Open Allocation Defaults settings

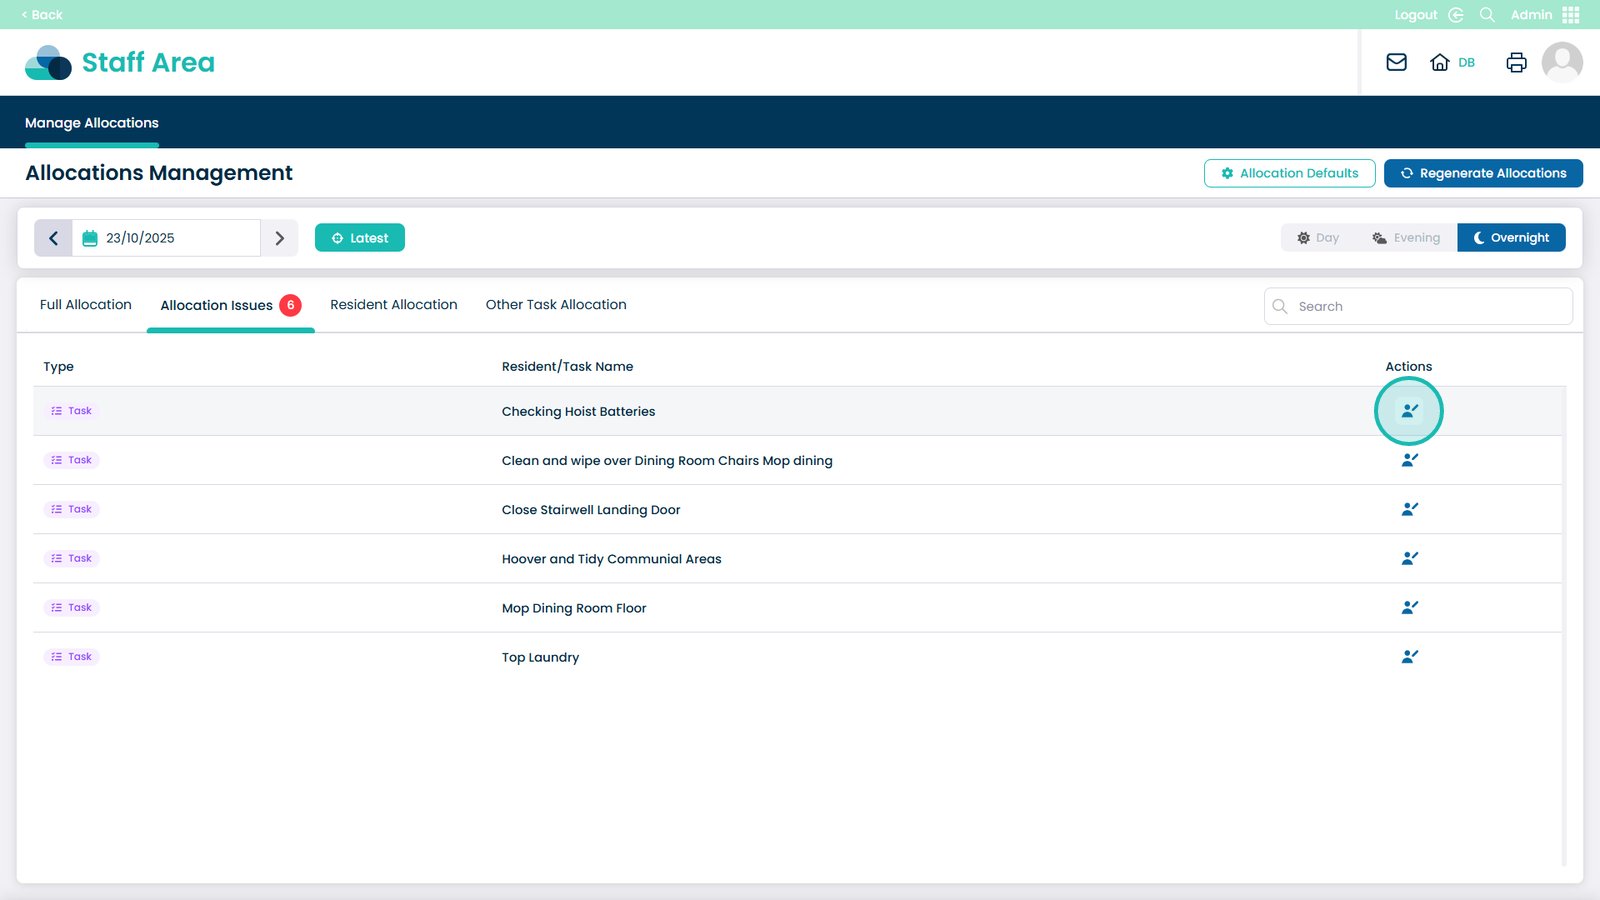pyautogui.click(x=1289, y=173)
